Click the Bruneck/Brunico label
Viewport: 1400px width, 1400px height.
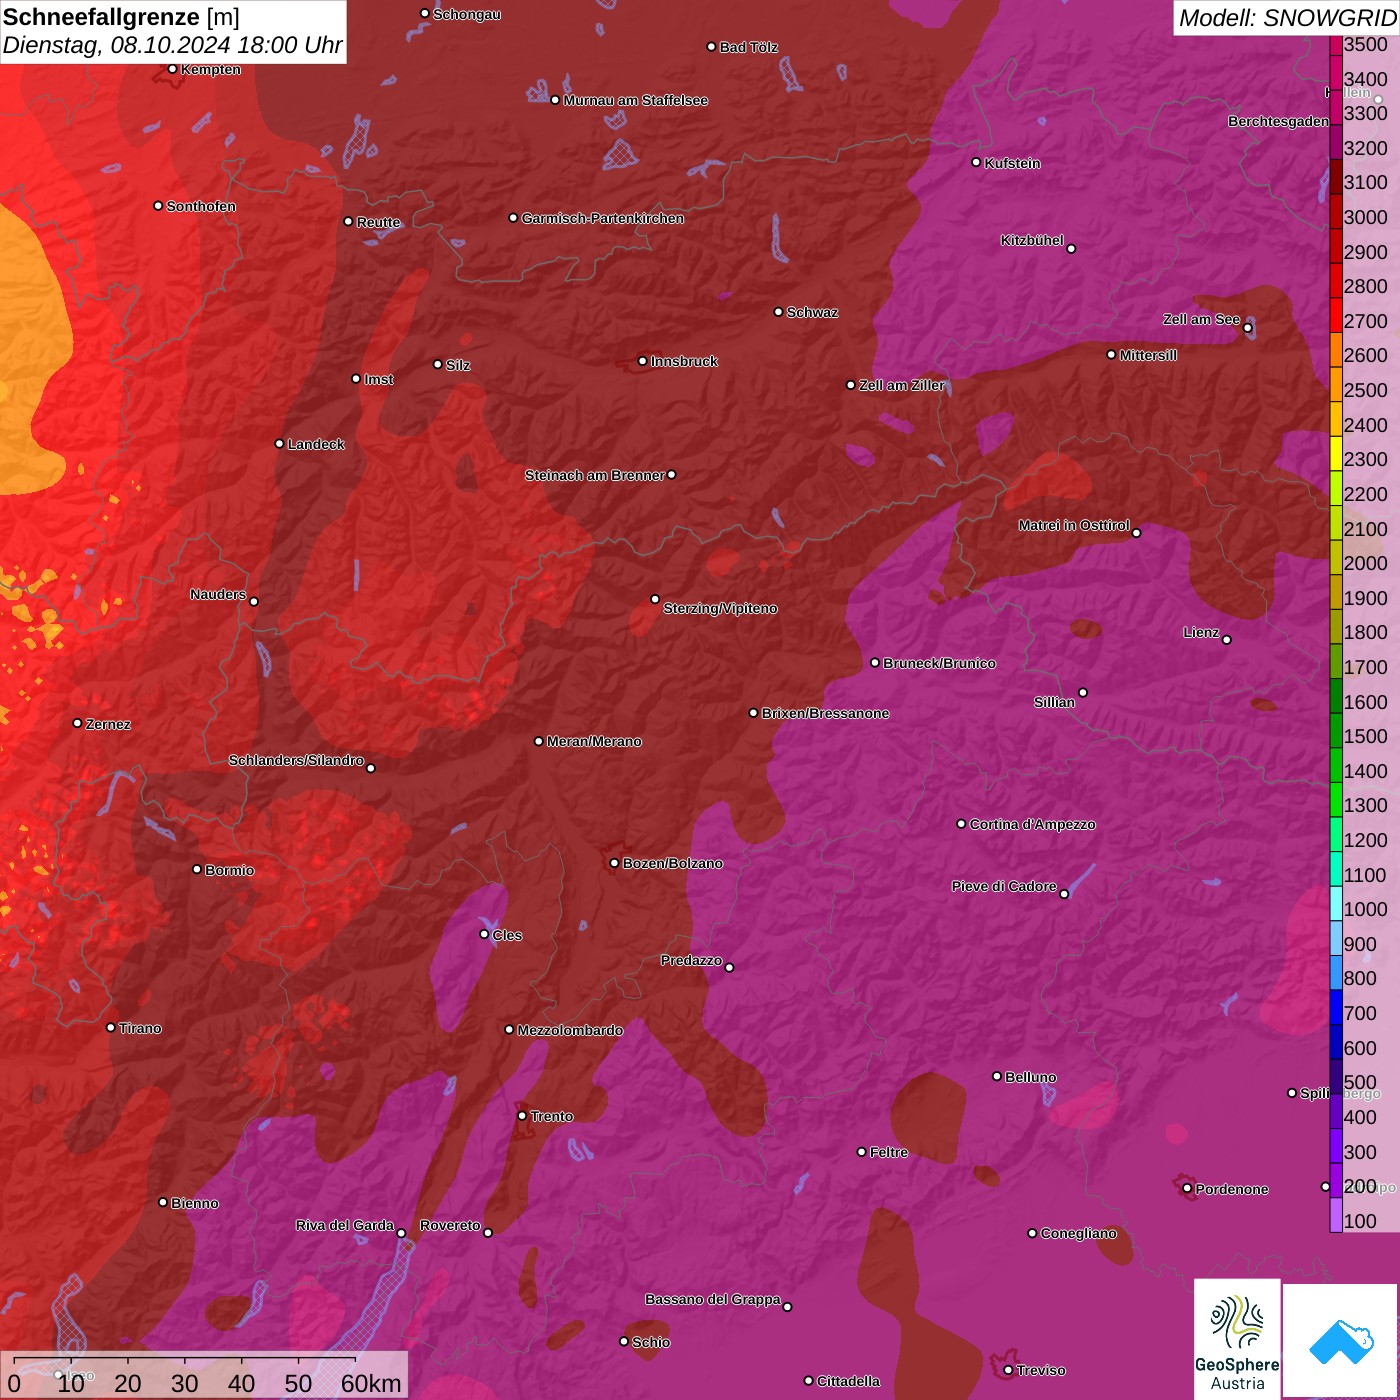(939, 663)
